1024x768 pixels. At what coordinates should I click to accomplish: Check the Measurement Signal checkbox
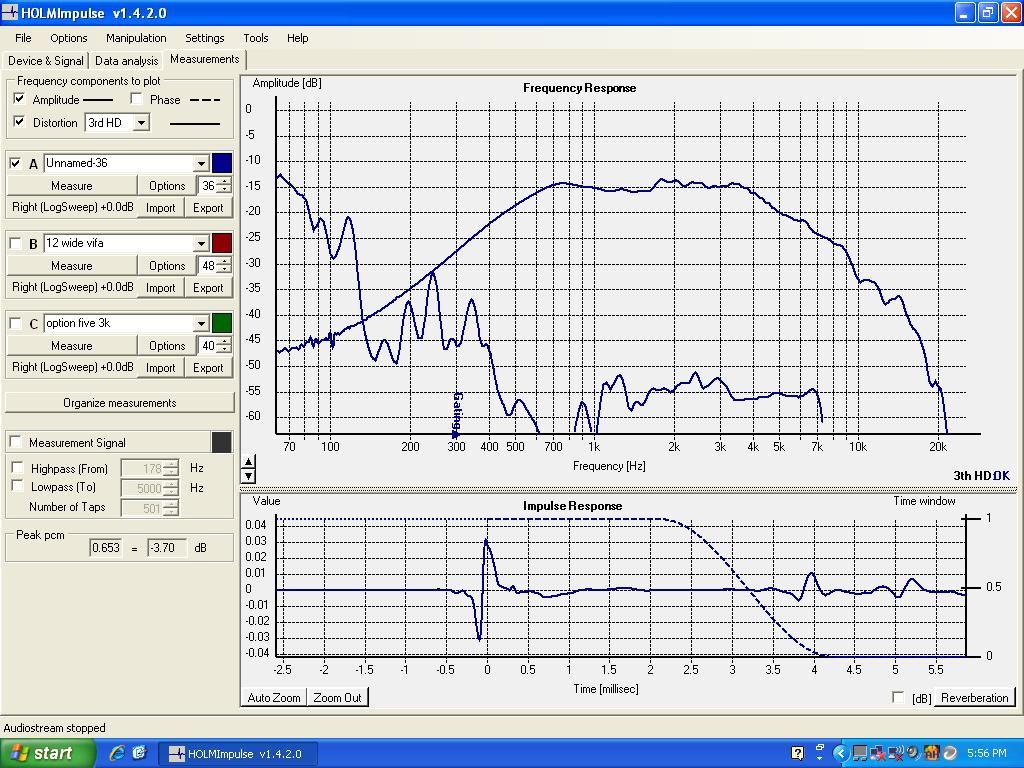click(x=15, y=442)
